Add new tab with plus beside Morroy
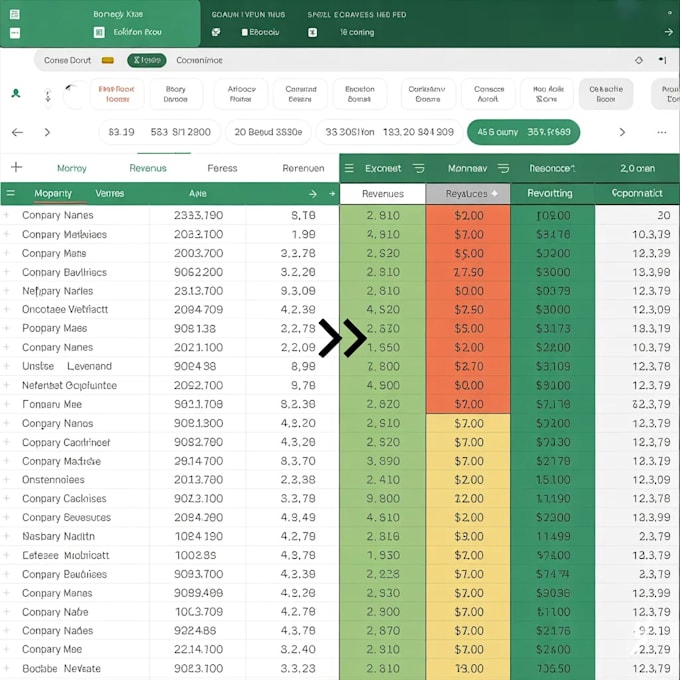This screenshot has width=680, height=680. click(16, 167)
